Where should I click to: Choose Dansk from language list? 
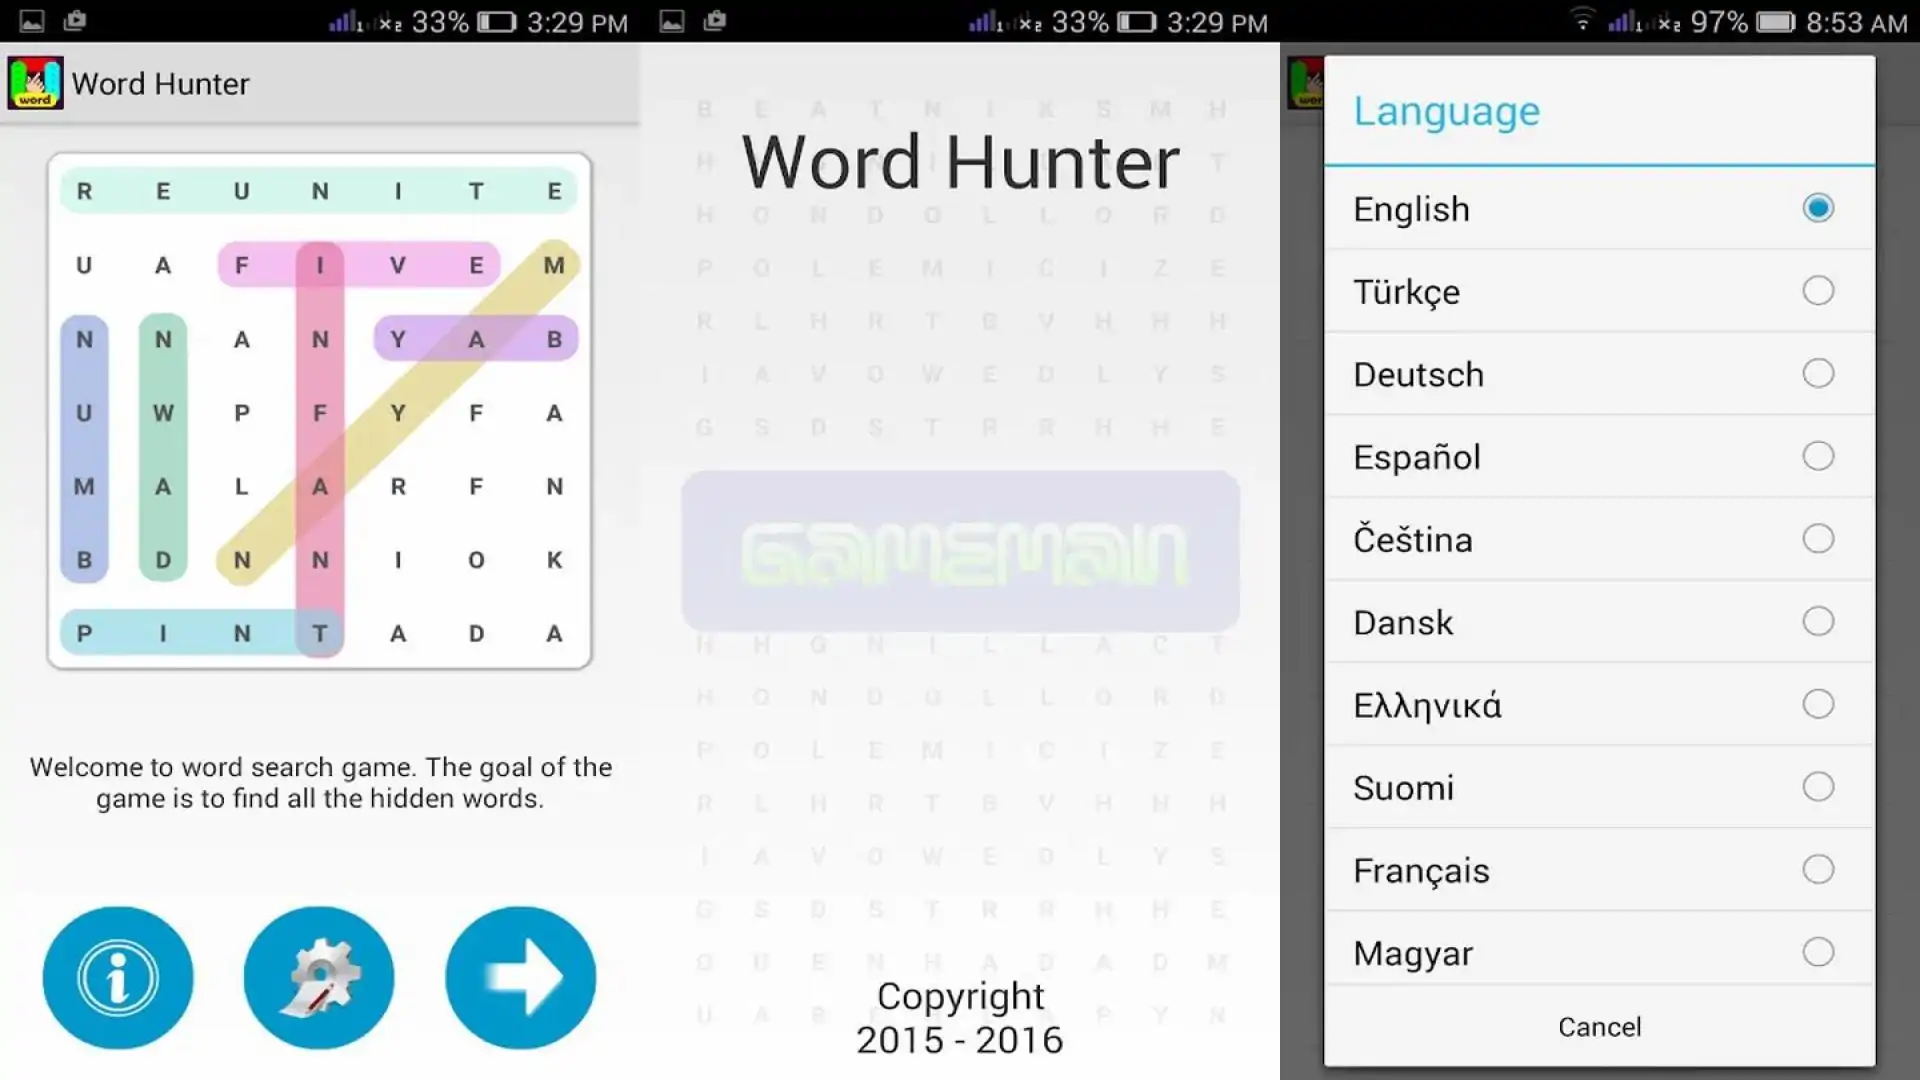1599,622
